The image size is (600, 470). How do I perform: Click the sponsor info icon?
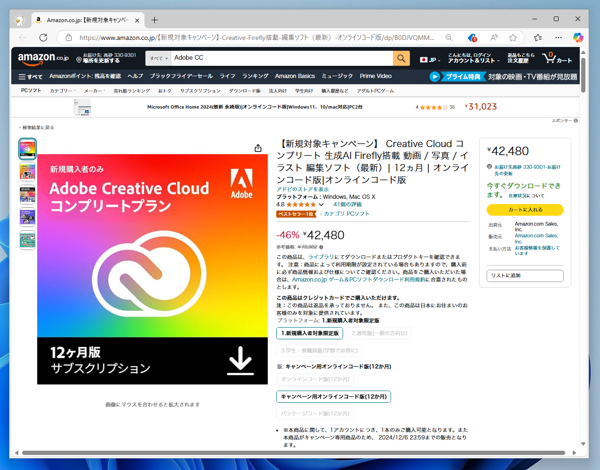pos(576,121)
